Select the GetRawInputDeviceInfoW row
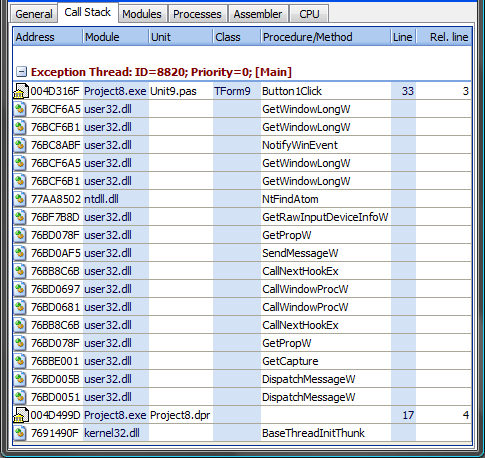The height and width of the screenshot is (458, 485). (x=242, y=217)
